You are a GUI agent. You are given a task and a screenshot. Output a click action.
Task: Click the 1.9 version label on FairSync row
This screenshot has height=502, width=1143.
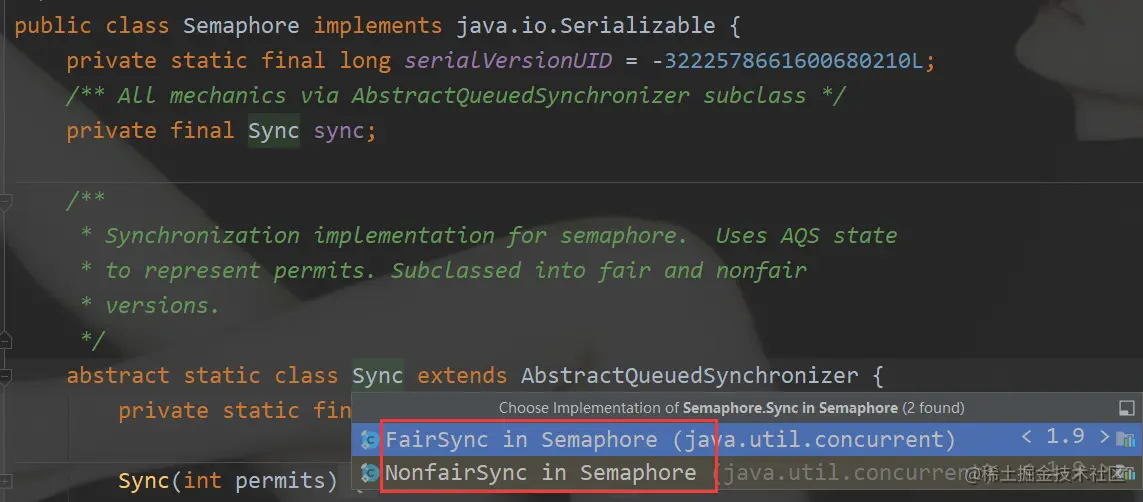click(1066, 438)
